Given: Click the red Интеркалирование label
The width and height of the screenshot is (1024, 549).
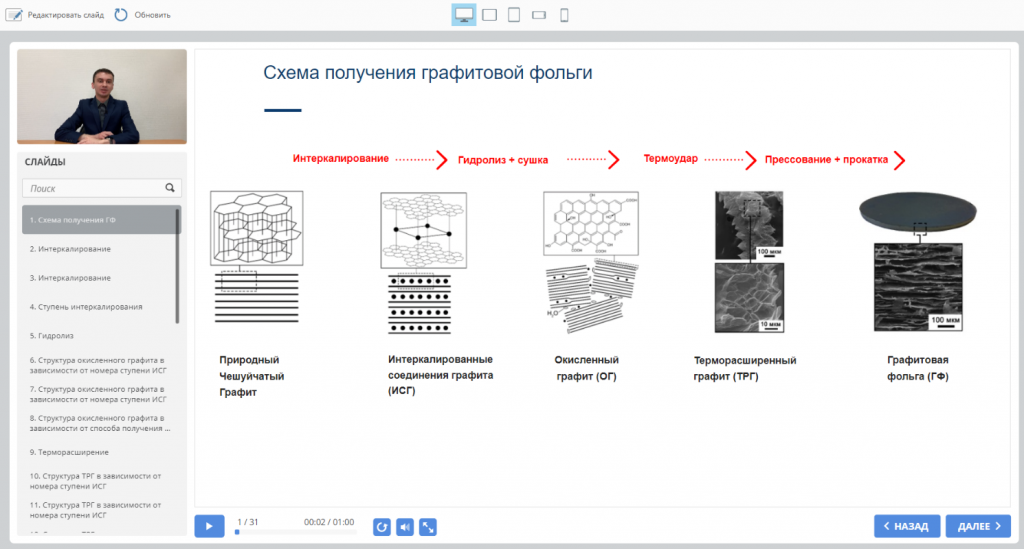Looking at the screenshot, I should pyautogui.click(x=340, y=158).
